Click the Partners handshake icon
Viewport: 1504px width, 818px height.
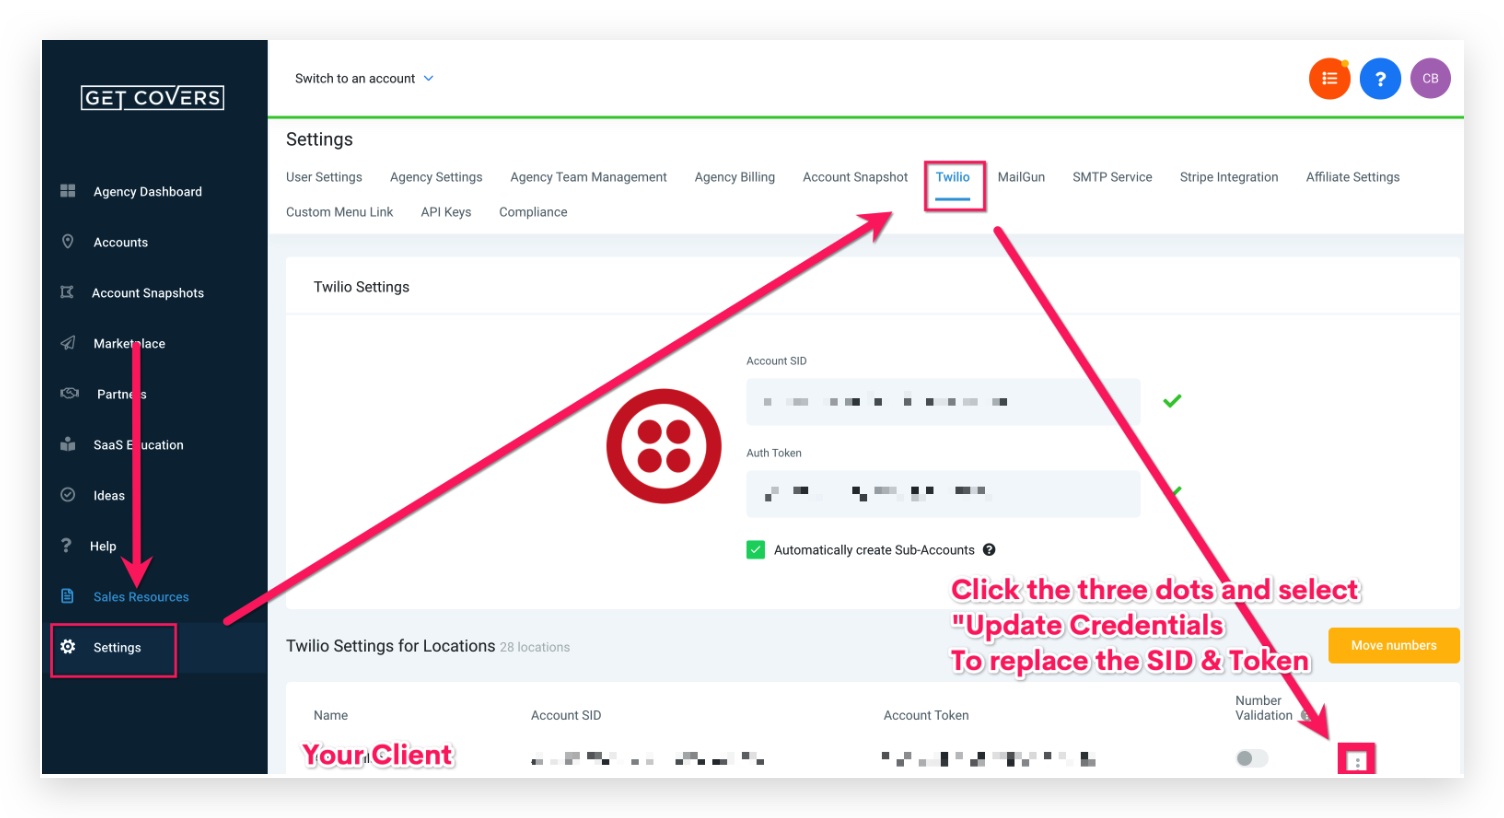point(69,393)
